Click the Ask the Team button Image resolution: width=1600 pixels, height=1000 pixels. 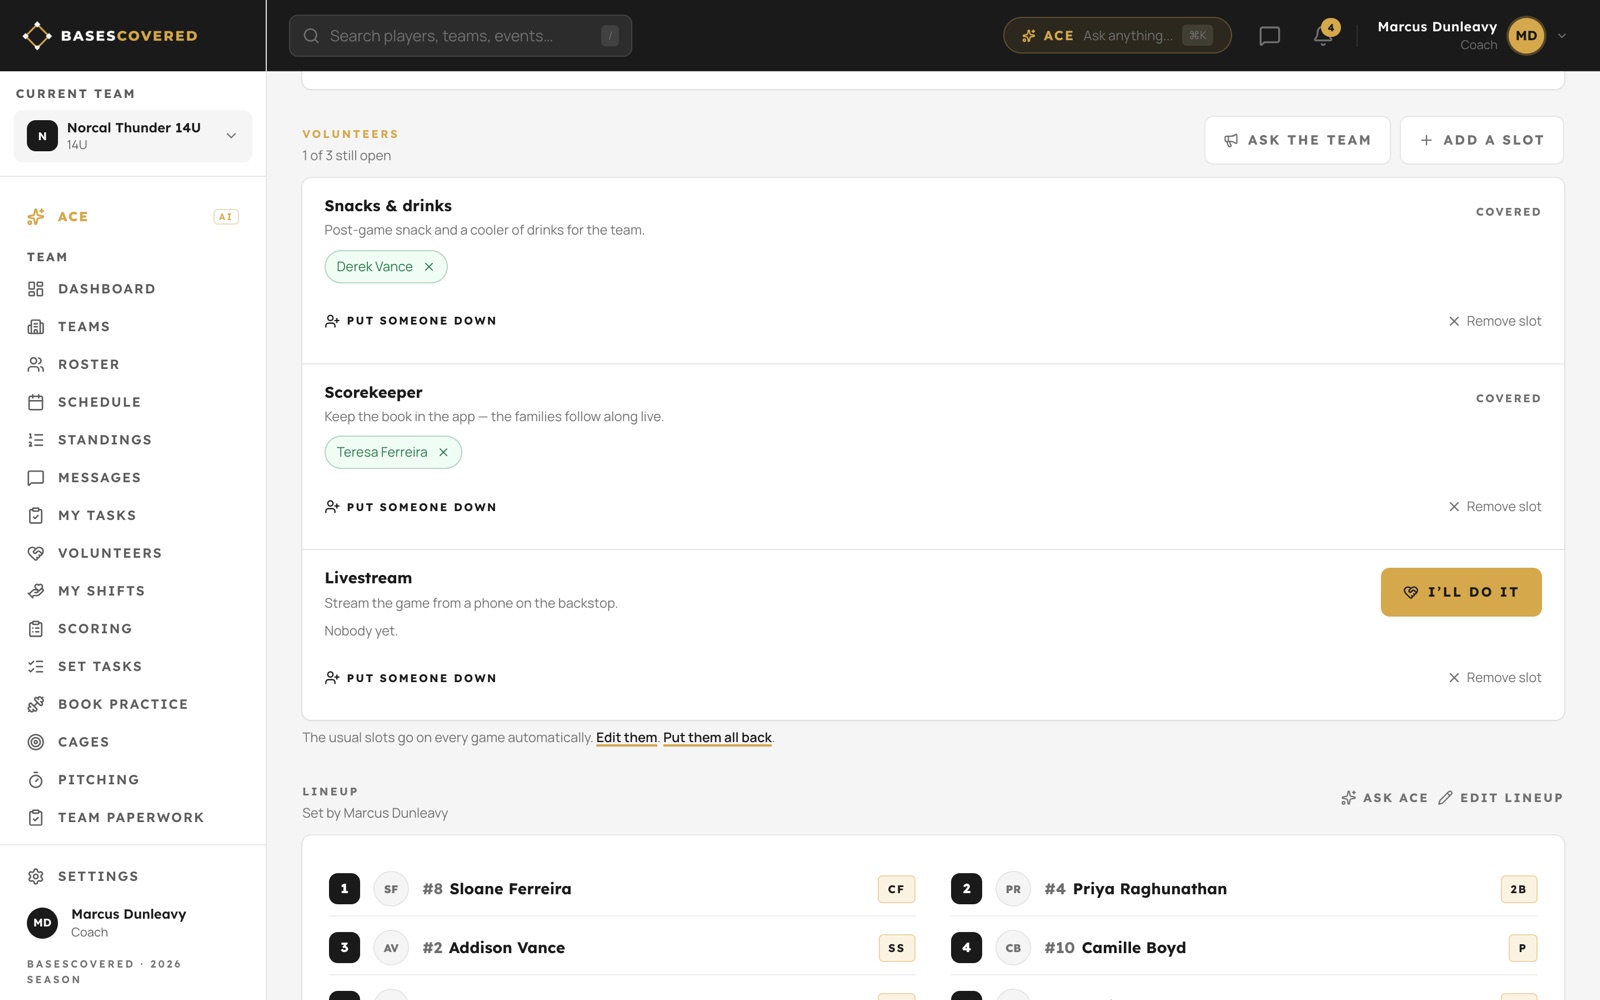[1297, 140]
